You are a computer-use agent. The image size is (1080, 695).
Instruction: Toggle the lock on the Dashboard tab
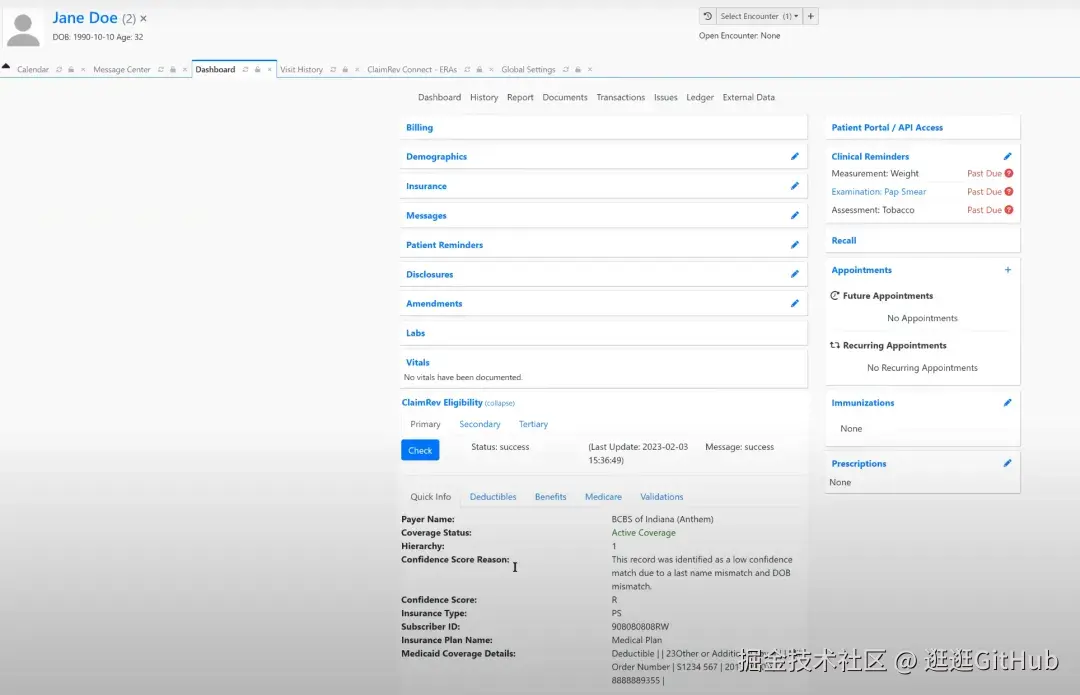point(258,70)
